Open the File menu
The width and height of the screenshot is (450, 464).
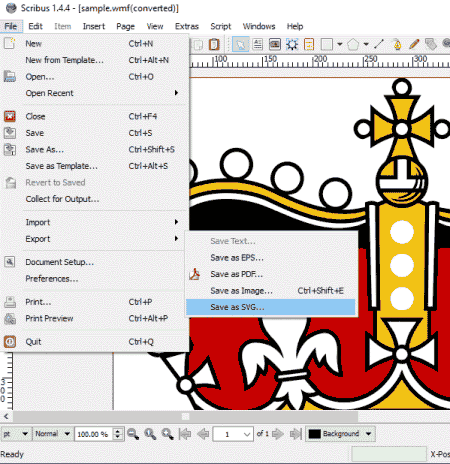tap(11, 26)
